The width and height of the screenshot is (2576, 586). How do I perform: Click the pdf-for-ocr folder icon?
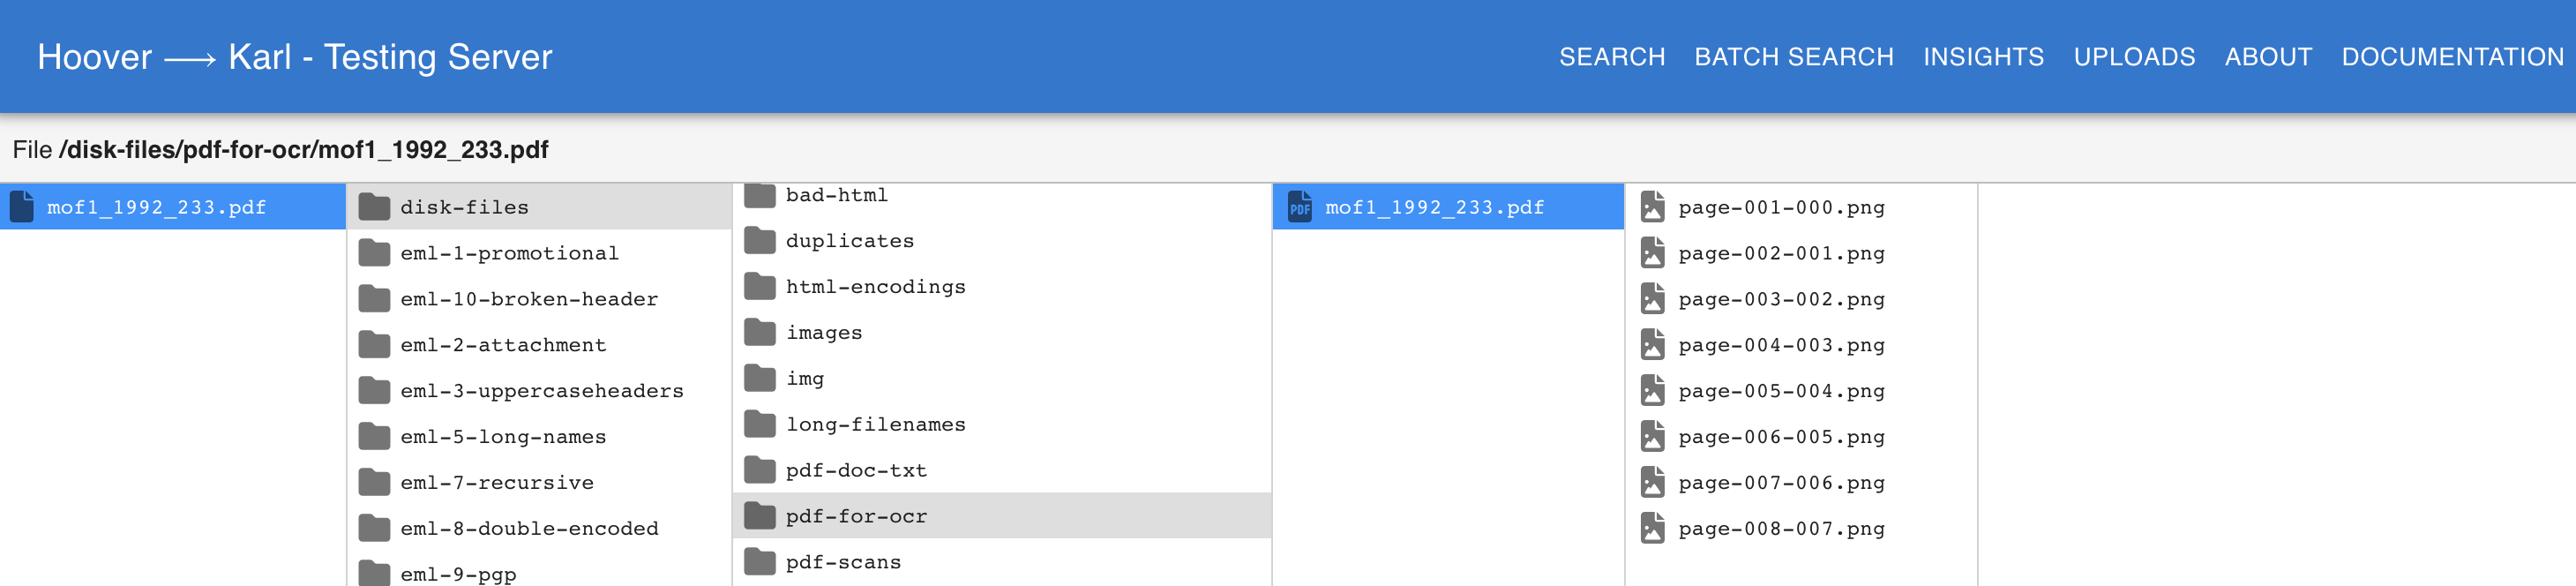(760, 516)
